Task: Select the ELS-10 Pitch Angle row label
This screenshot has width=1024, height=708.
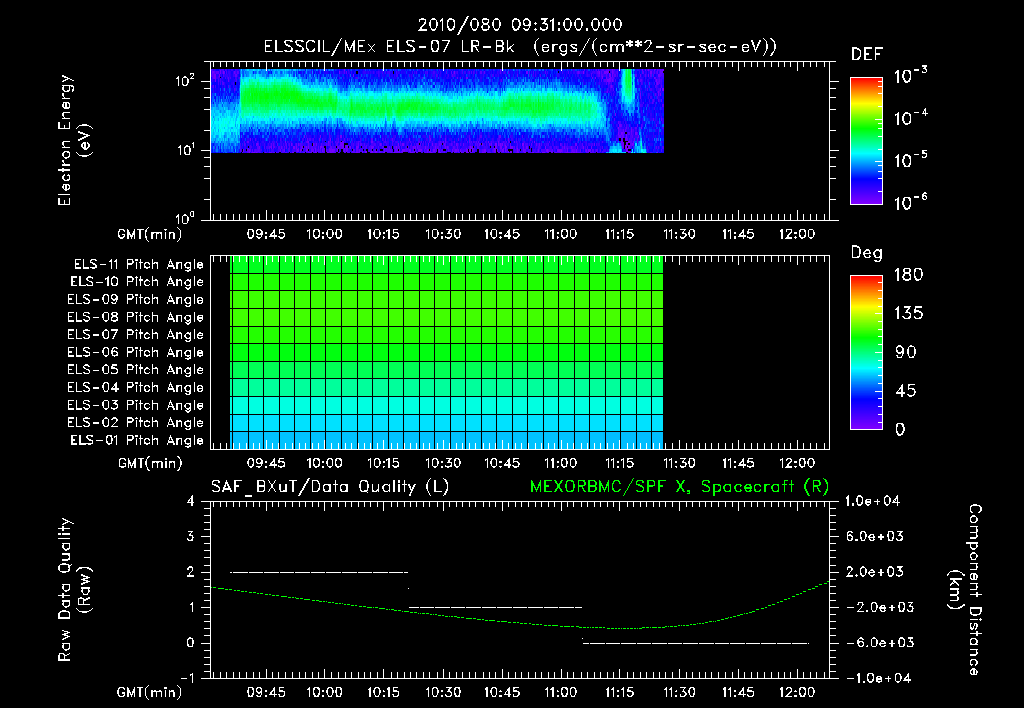Action: point(137,282)
